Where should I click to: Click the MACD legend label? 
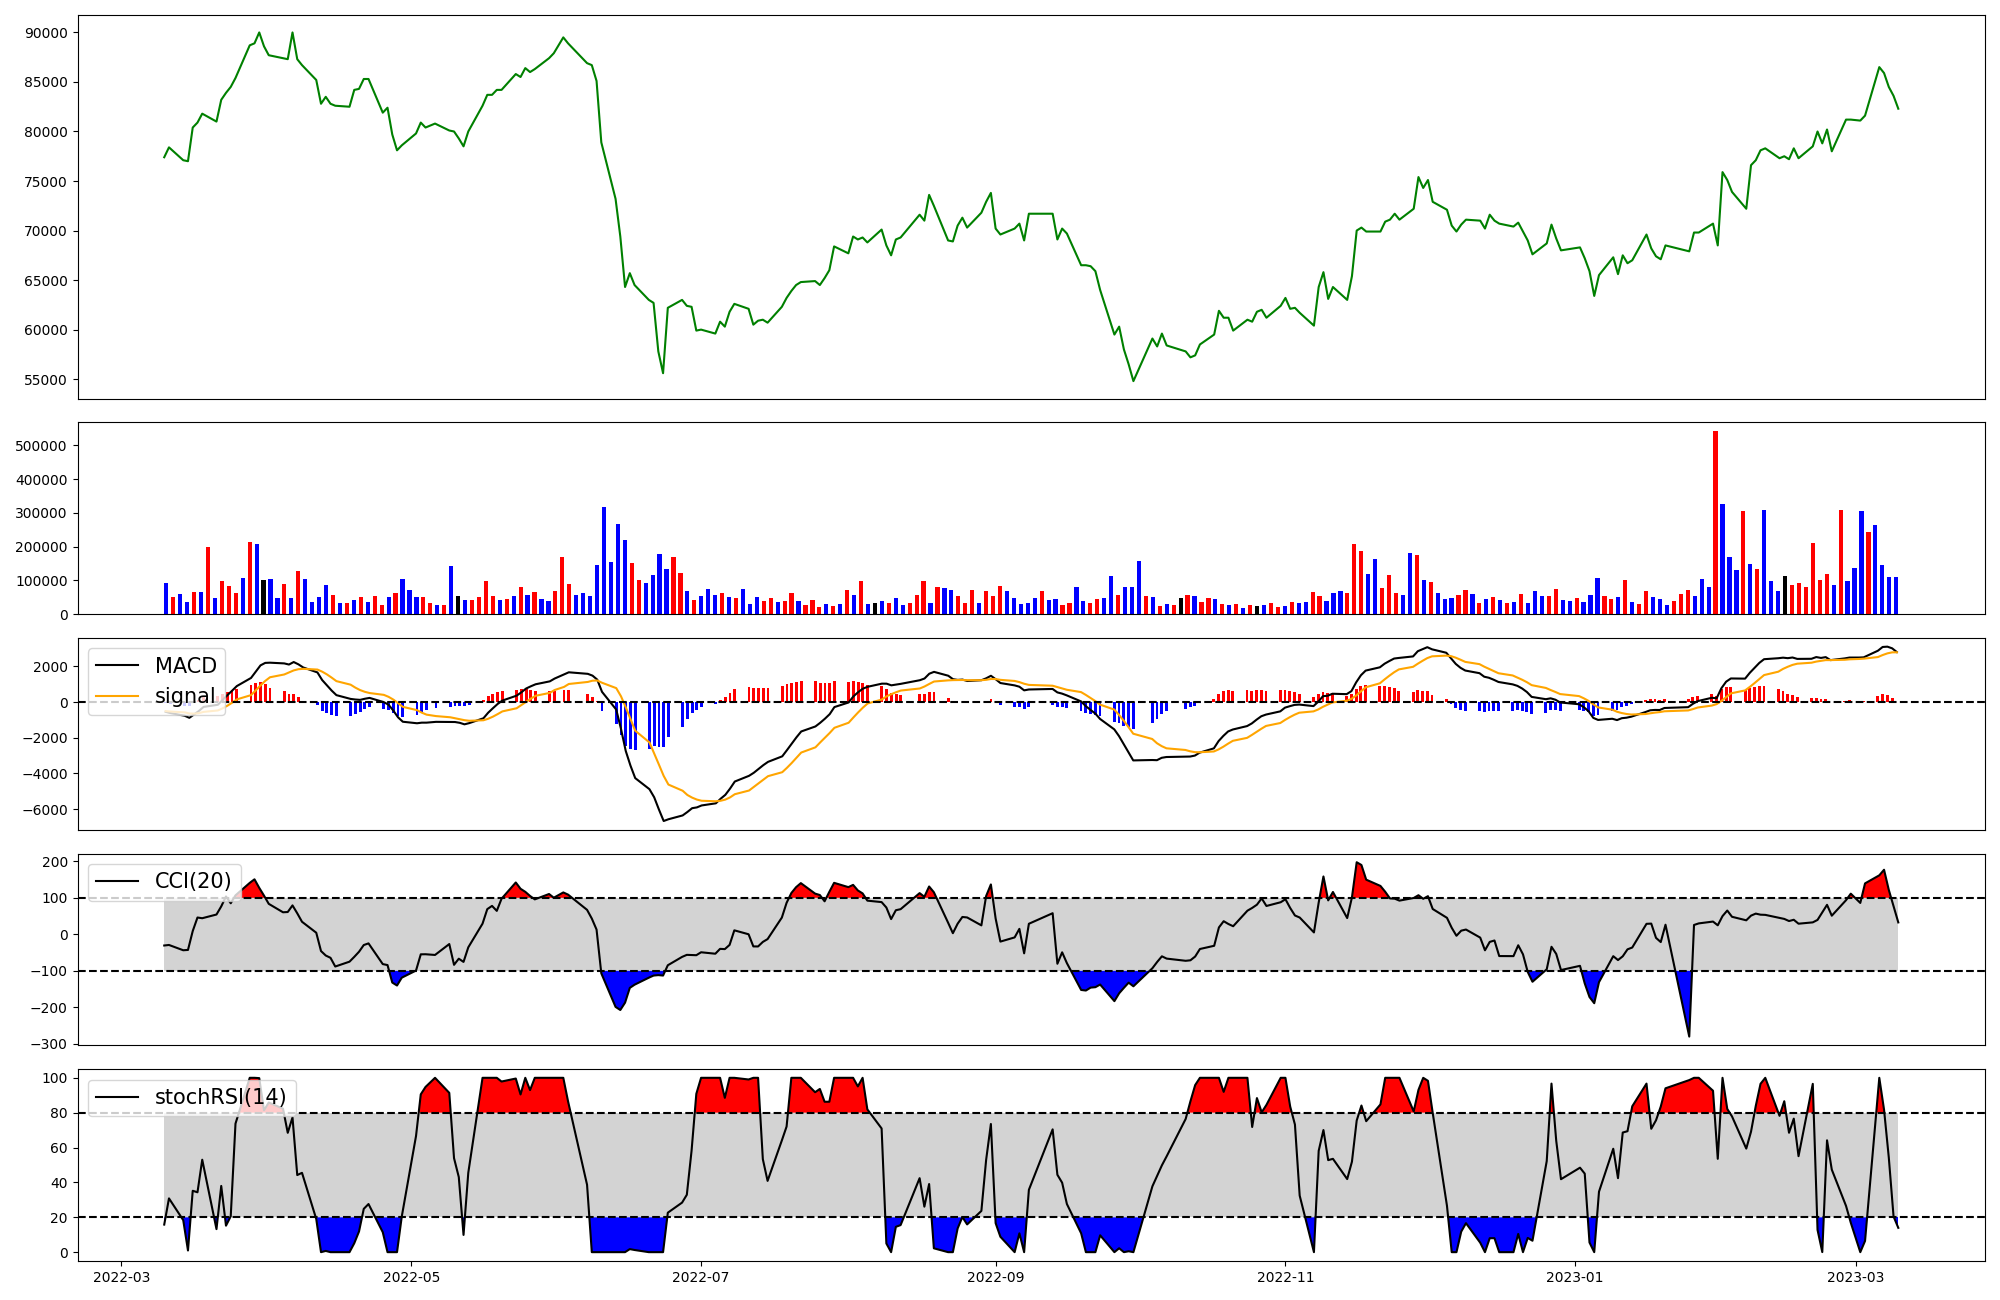click(x=185, y=666)
